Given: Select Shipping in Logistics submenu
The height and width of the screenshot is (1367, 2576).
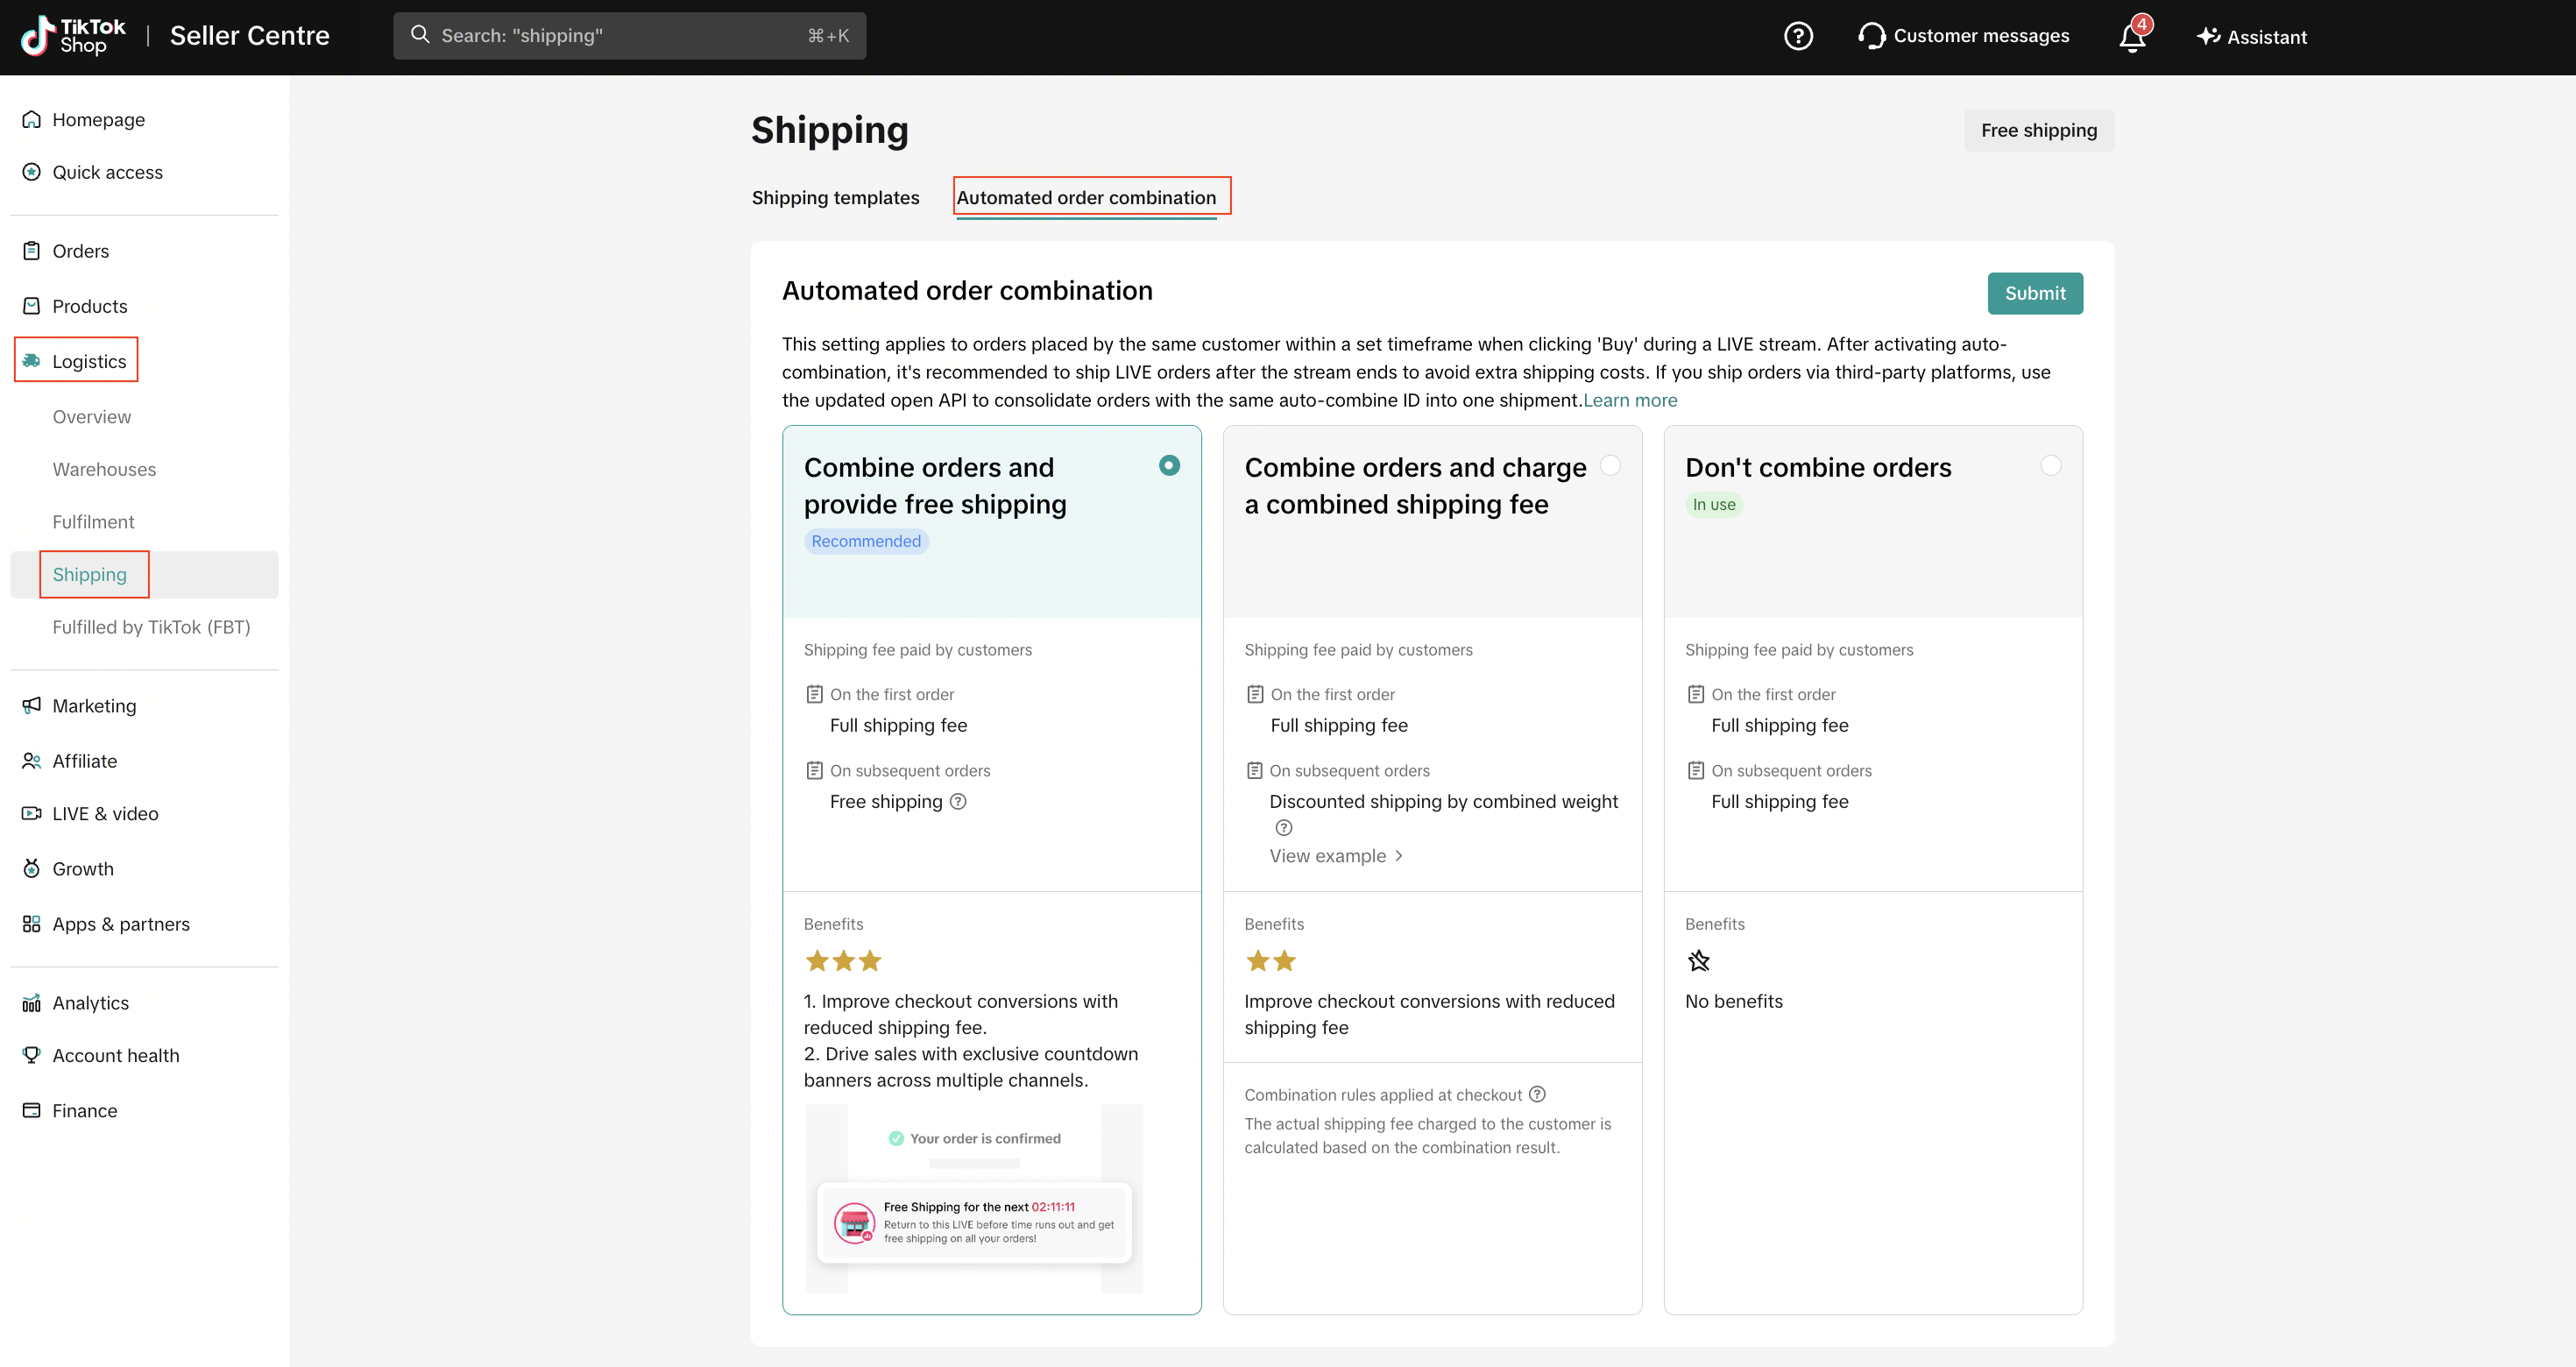Looking at the screenshot, I should click(144, 575).
